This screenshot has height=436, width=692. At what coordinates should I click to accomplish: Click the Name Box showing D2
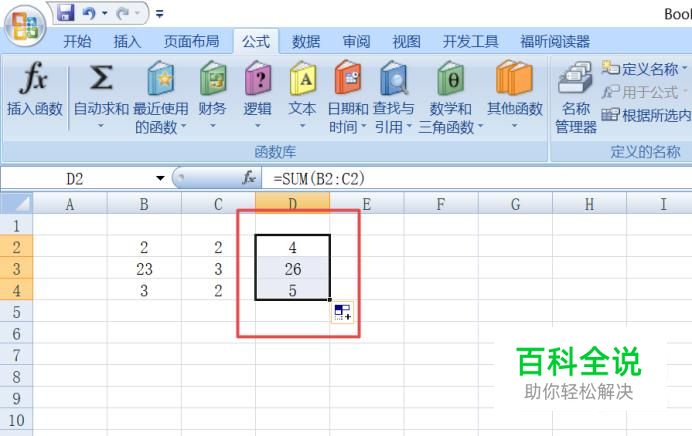[76, 179]
